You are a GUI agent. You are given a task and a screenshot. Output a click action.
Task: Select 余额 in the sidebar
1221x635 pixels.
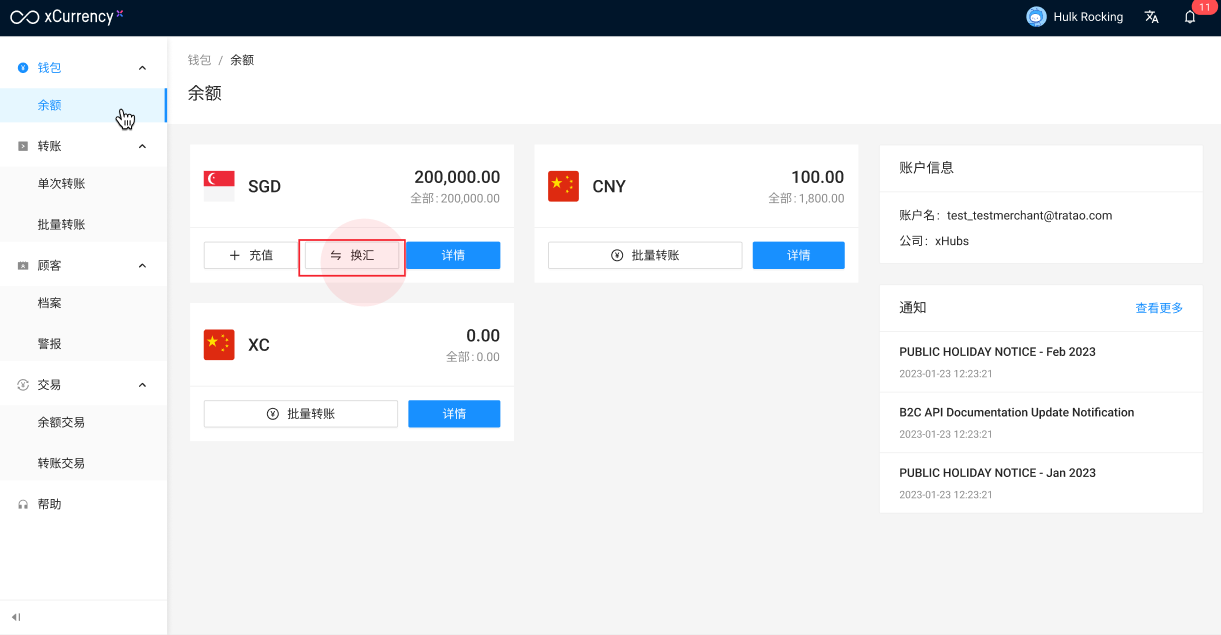click(x=83, y=105)
